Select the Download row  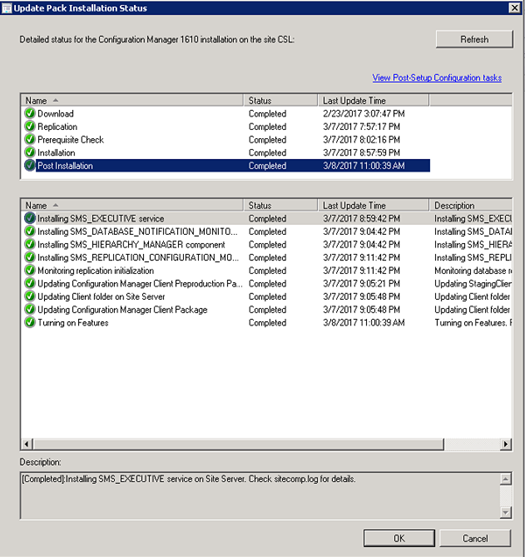pos(226,113)
